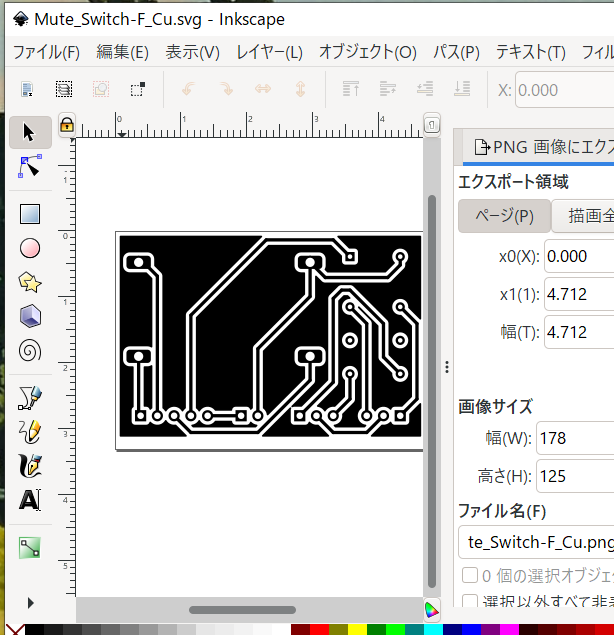Activate the 3D box tool

pos(30,316)
